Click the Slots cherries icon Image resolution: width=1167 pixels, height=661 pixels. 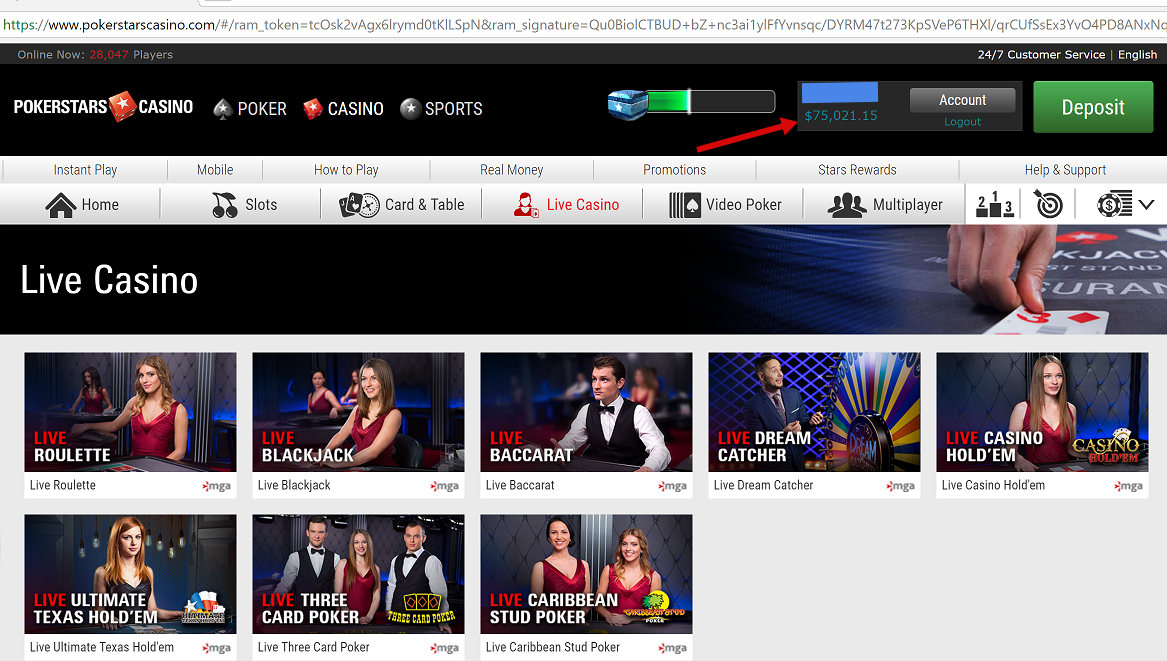point(224,205)
